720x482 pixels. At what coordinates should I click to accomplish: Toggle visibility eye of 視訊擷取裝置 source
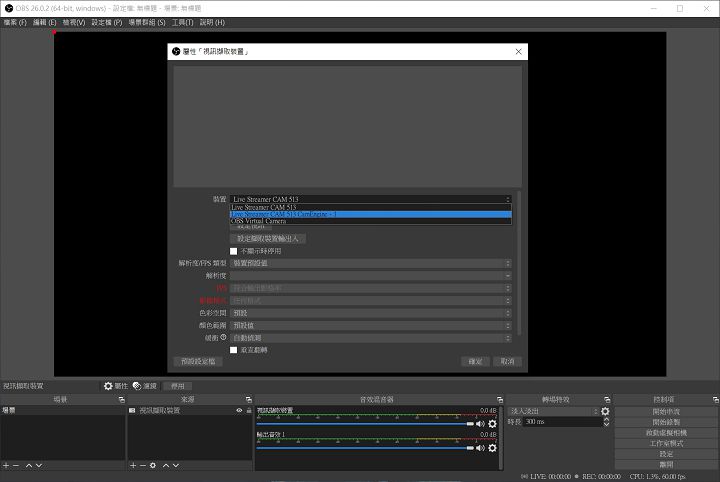tap(239, 411)
